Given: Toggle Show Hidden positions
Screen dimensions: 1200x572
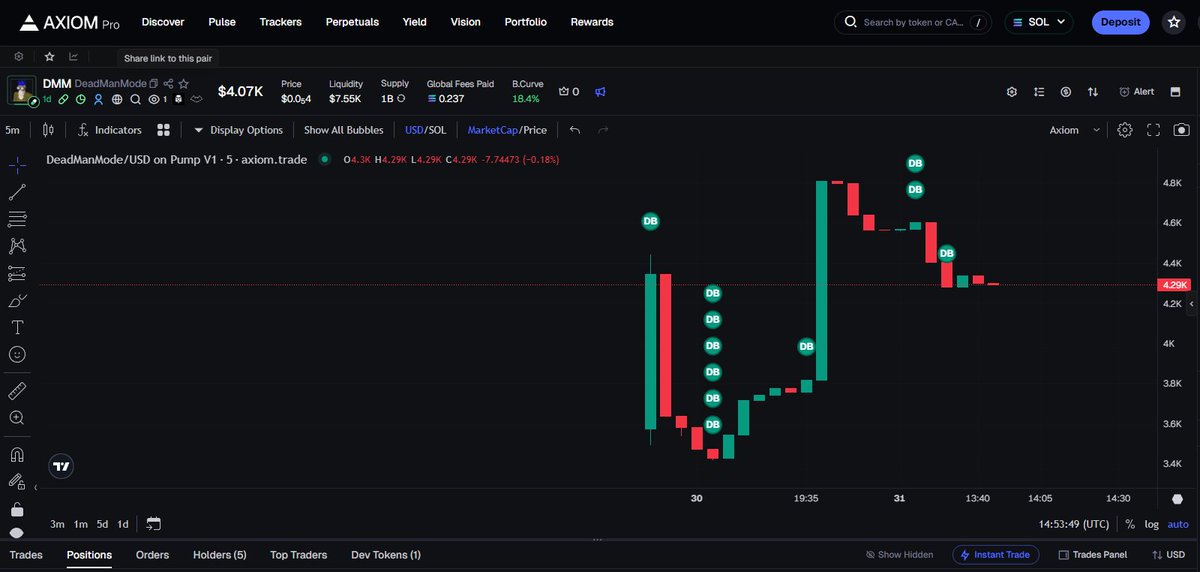Looking at the screenshot, I should coord(899,554).
